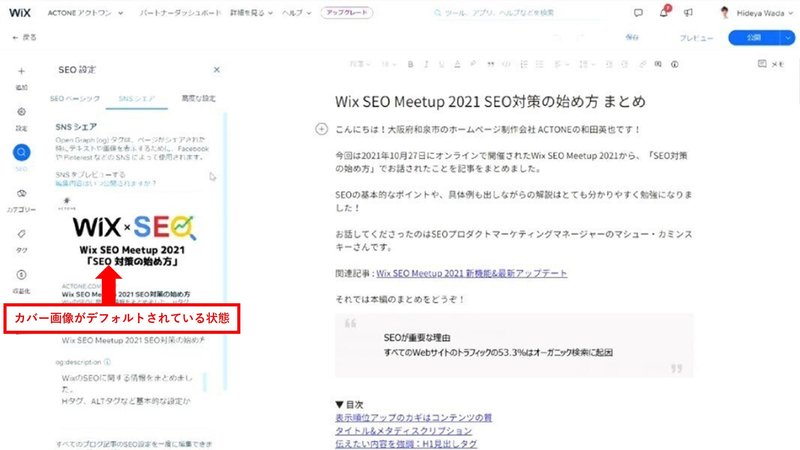
Task: Click the info icon next to og:description
Action: coord(107,362)
